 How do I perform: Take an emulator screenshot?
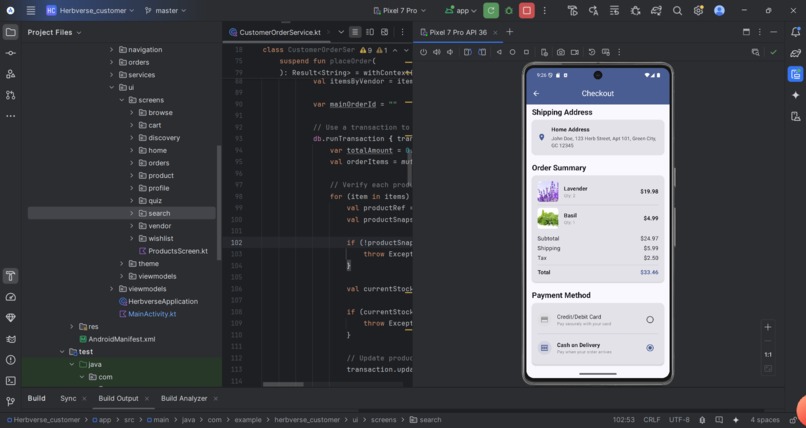tap(560, 52)
